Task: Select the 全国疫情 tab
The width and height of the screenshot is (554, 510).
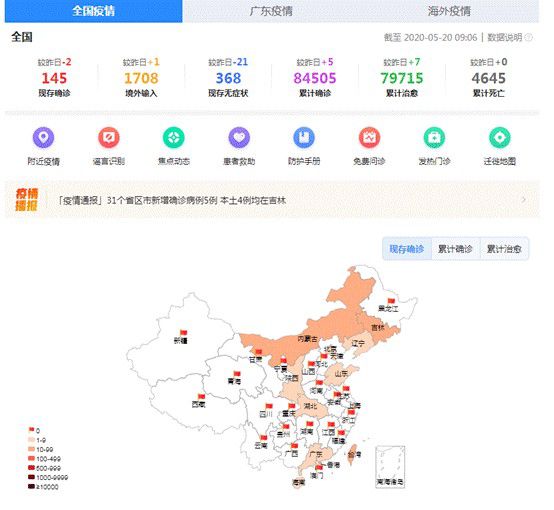Action: coord(94,11)
